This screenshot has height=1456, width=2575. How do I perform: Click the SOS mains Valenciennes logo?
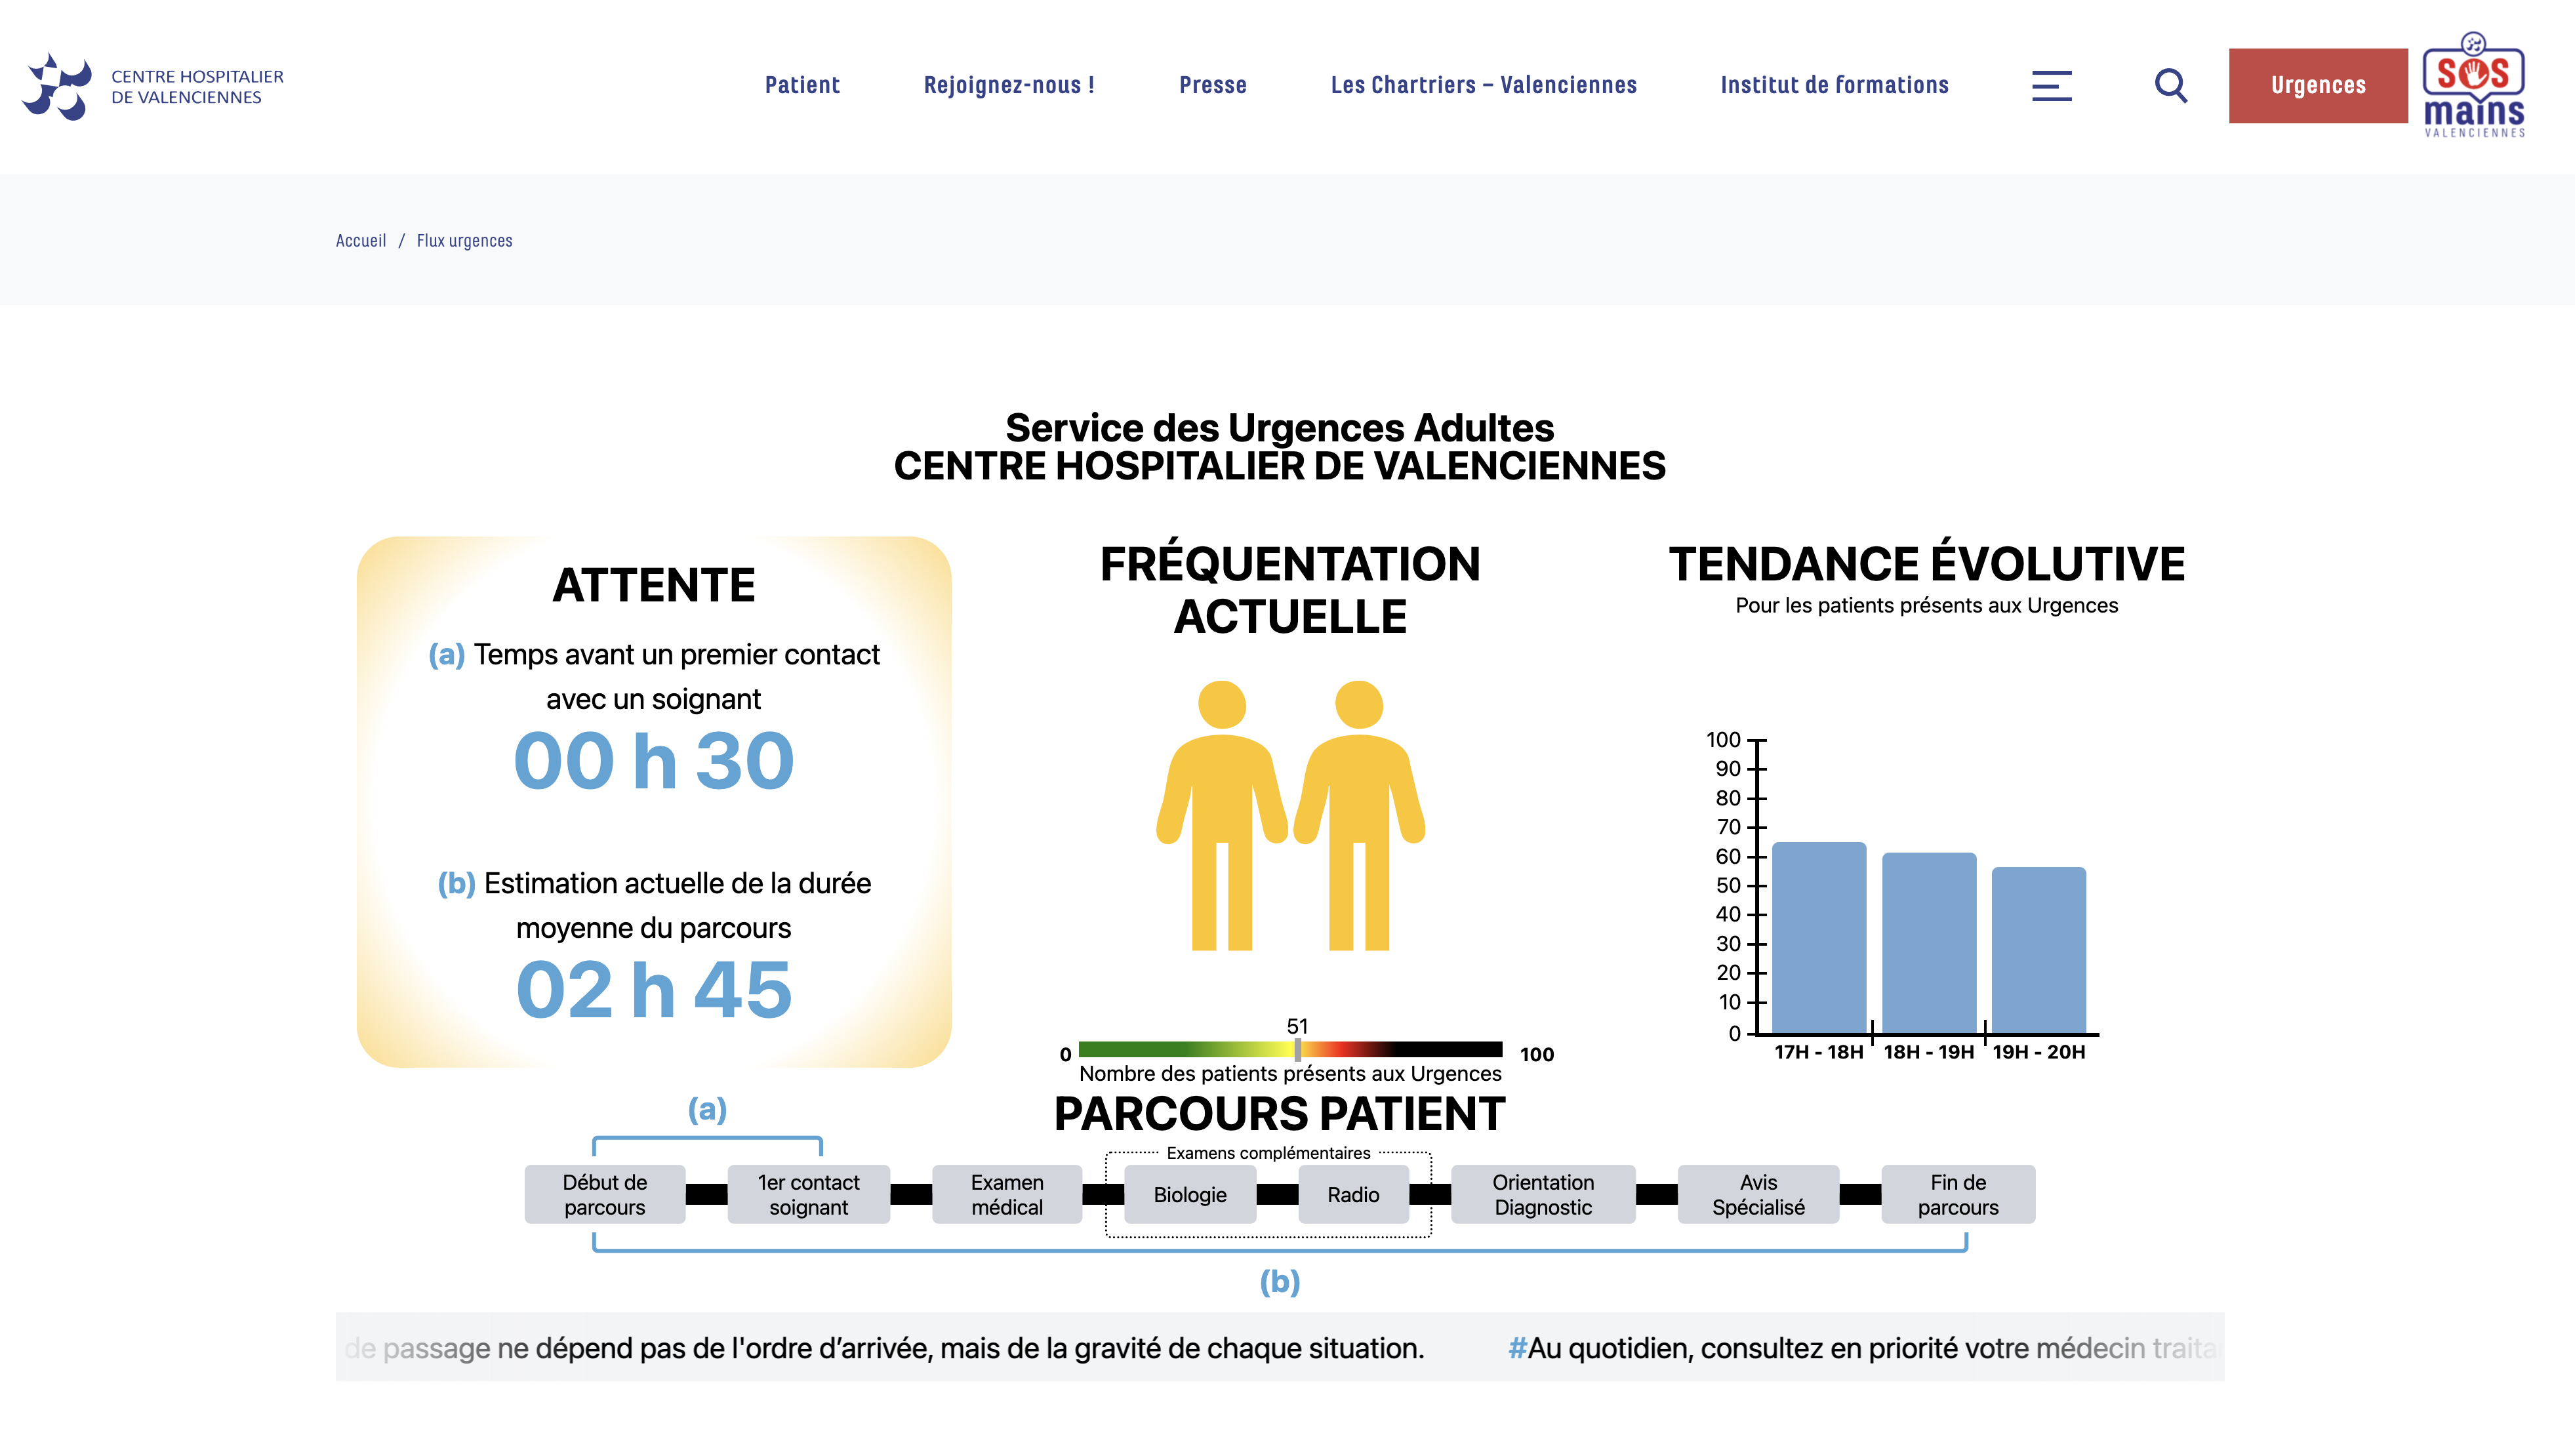(x=2473, y=85)
